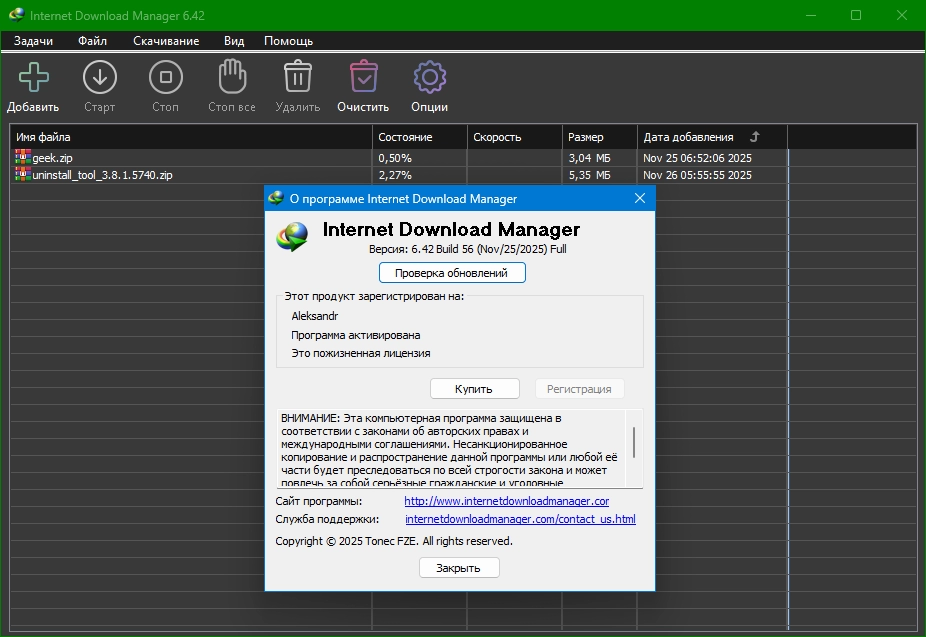926x637 pixels.
Task: Open the Скачивание menu
Action: pyautogui.click(x=166, y=41)
